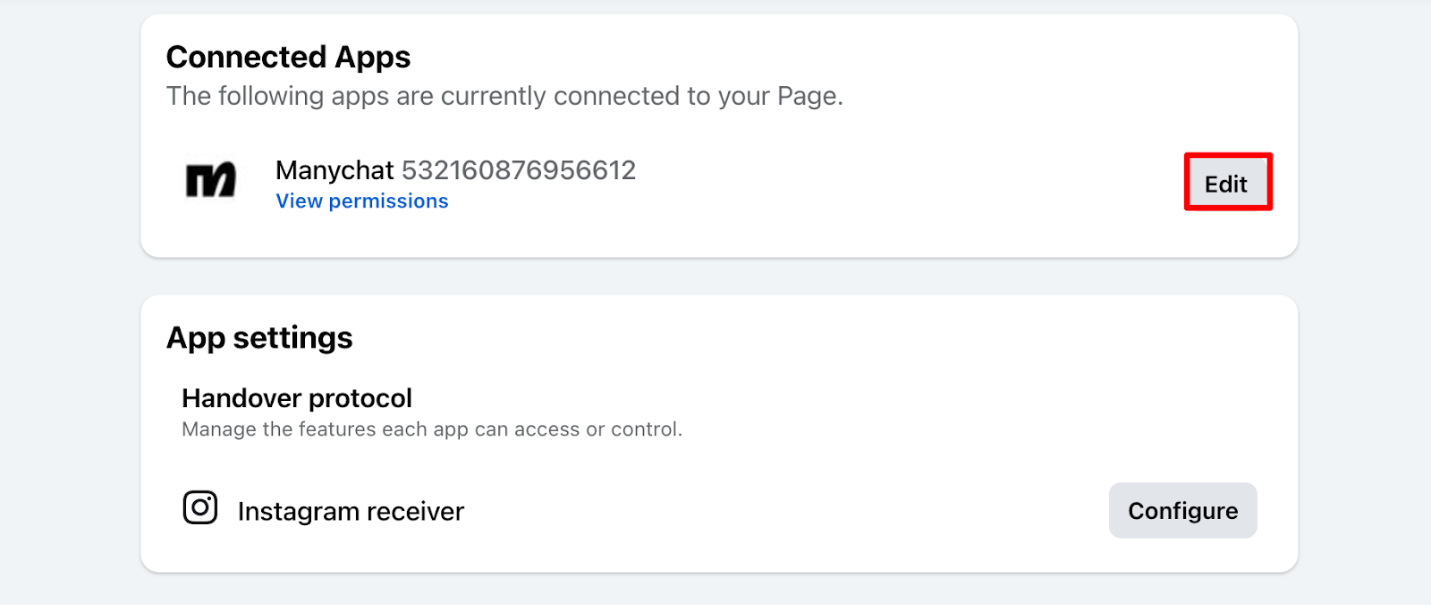
Task: Click the 'Manage the features' description text
Action: coord(432,430)
